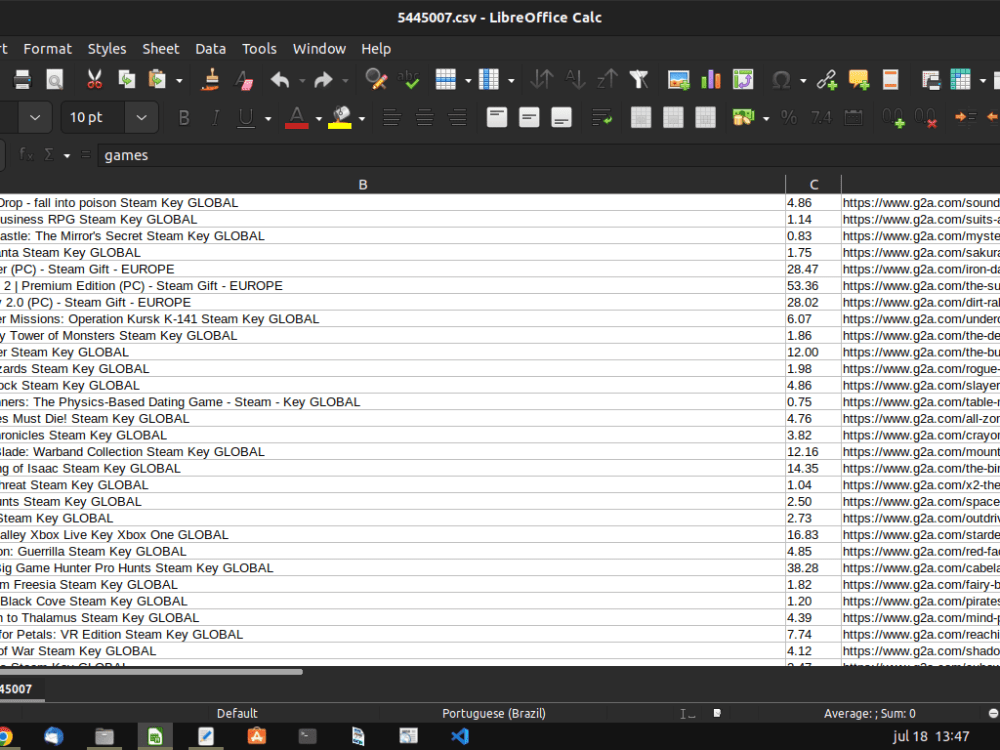The height and width of the screenshot is (750, 1000).
Task: Open the Styles menu
Action: coord(107,48)
